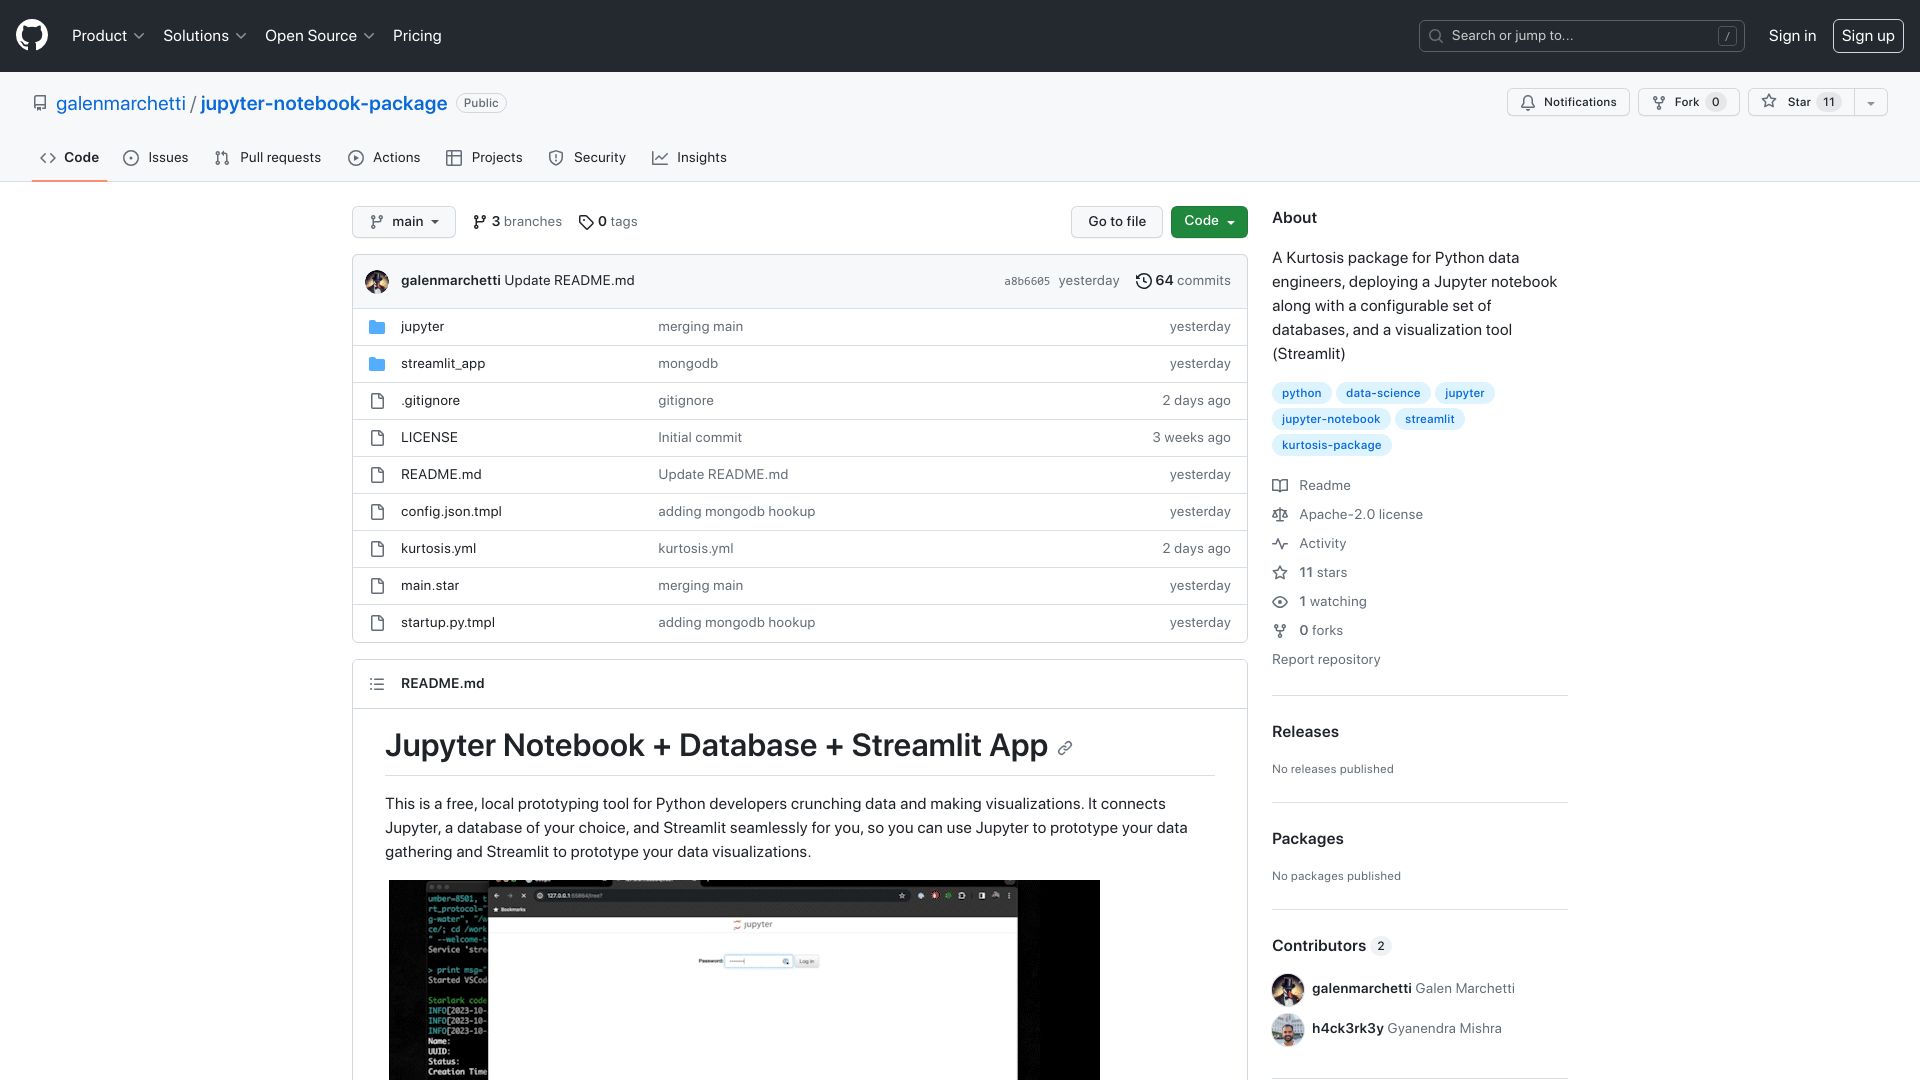Switch to the Pull requests tab

267,158
